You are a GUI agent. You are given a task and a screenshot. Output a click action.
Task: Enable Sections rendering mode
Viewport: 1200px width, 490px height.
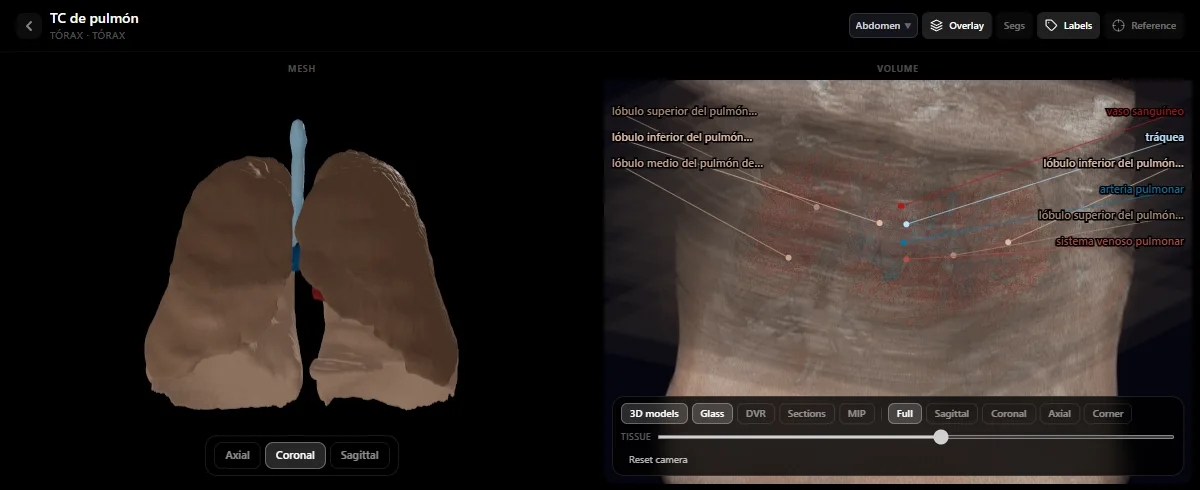pyautogui.click(x=806, y=413)
